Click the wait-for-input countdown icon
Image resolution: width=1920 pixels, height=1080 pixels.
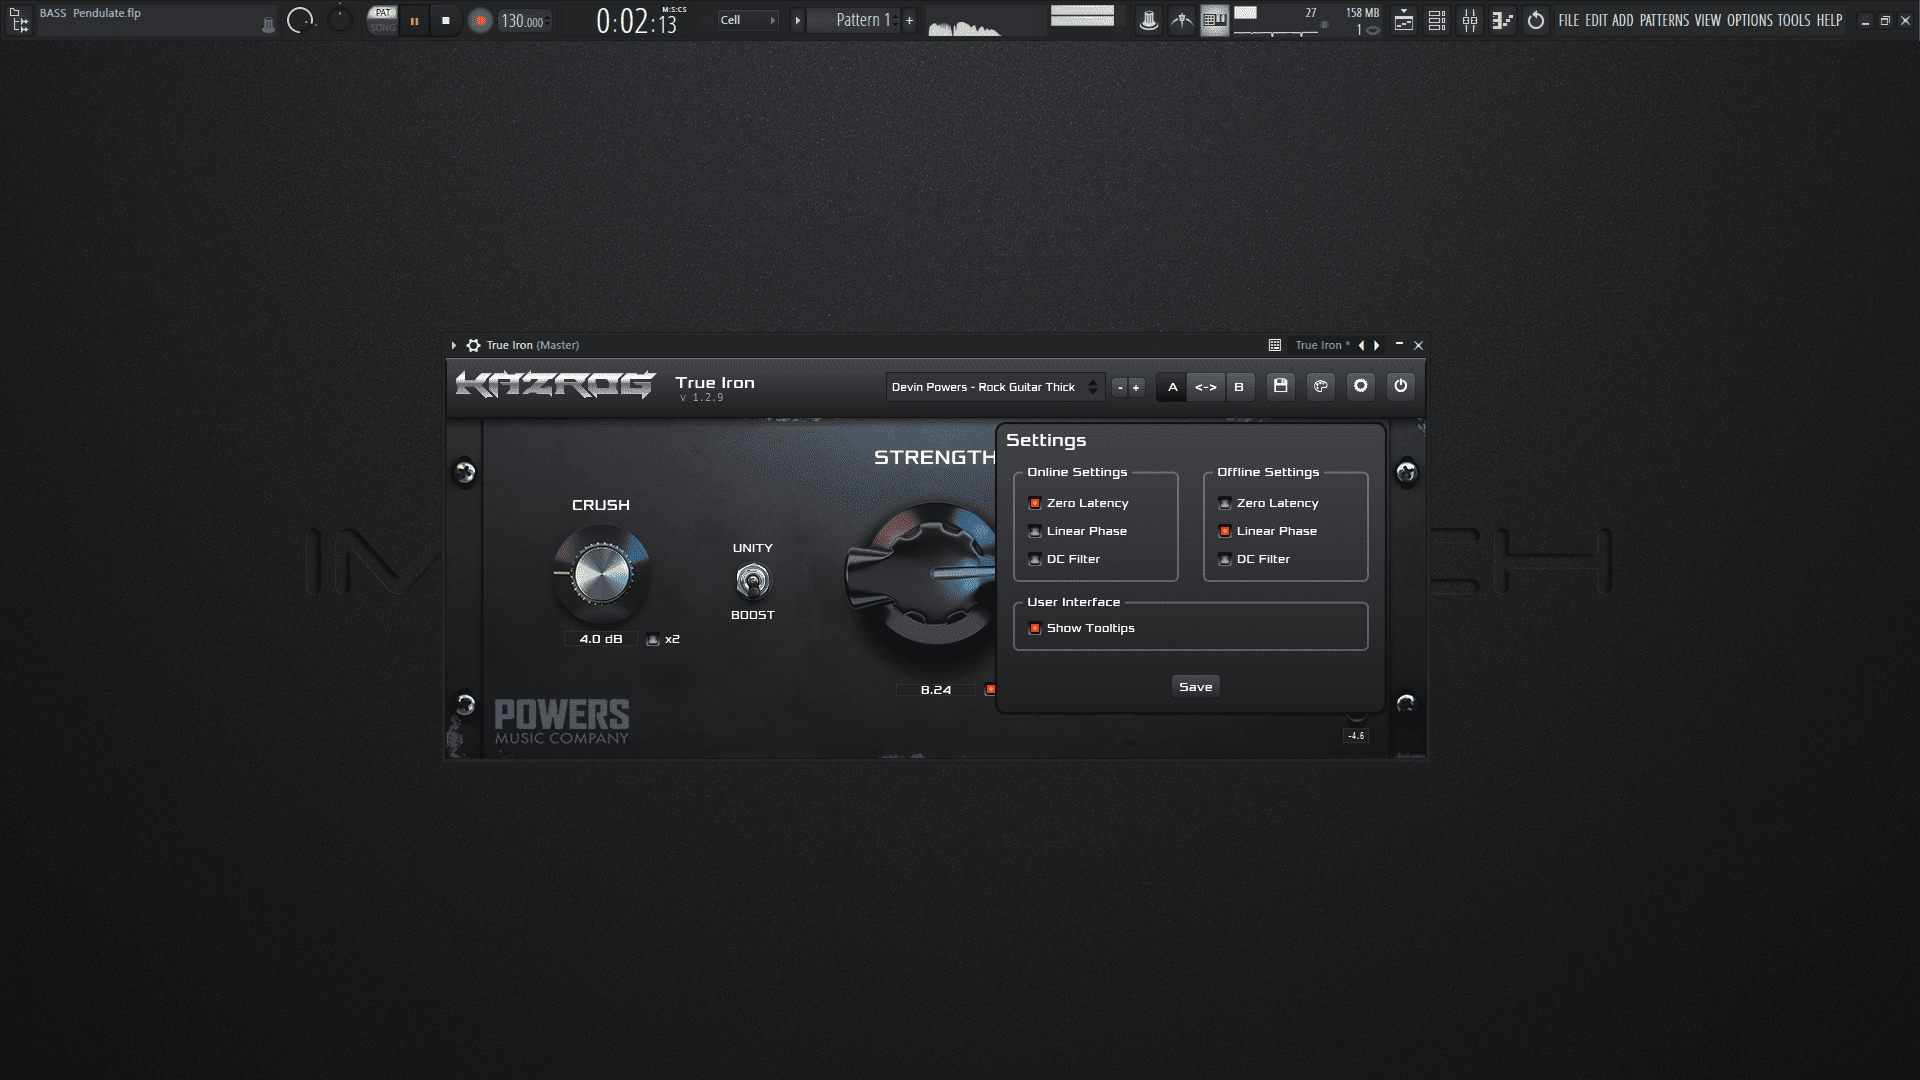tap(1182, 20)
